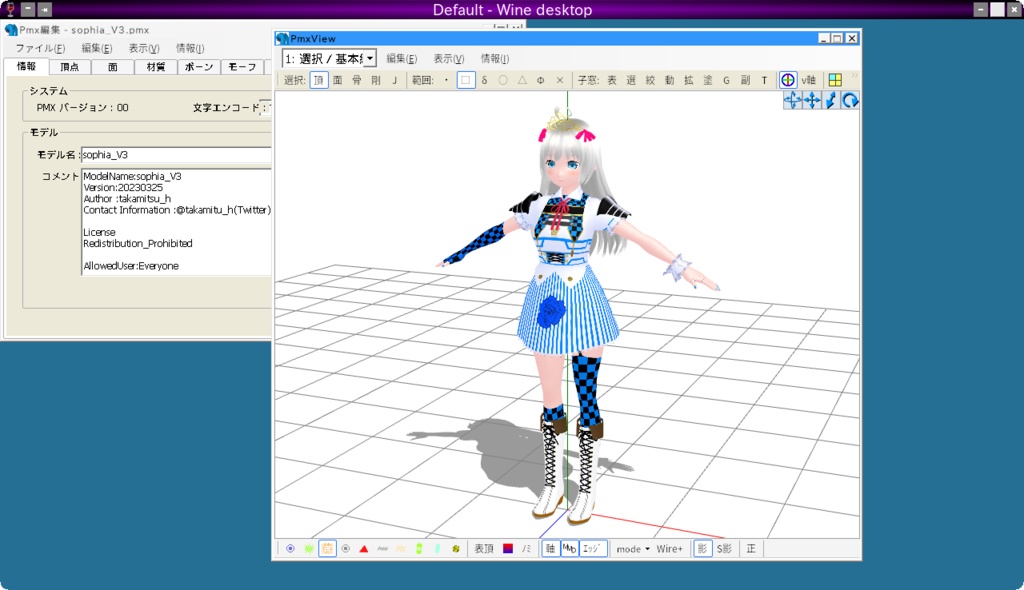Open PmxView 編集(E) menu
Screen dimensions: 1024x590
(x=401, y=59)
